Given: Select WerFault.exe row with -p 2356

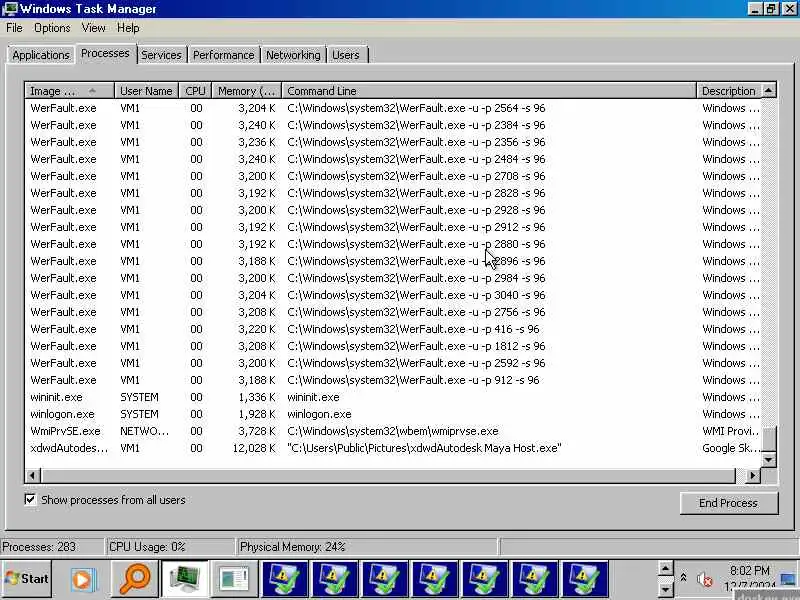Looking at the screenshot, I should pyautogui.click(x=393, y=142).
